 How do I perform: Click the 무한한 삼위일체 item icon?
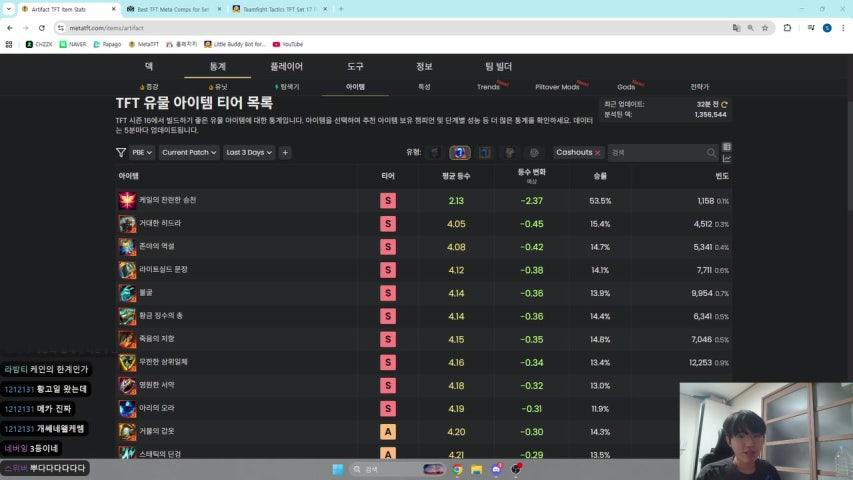tap(127, 362)
